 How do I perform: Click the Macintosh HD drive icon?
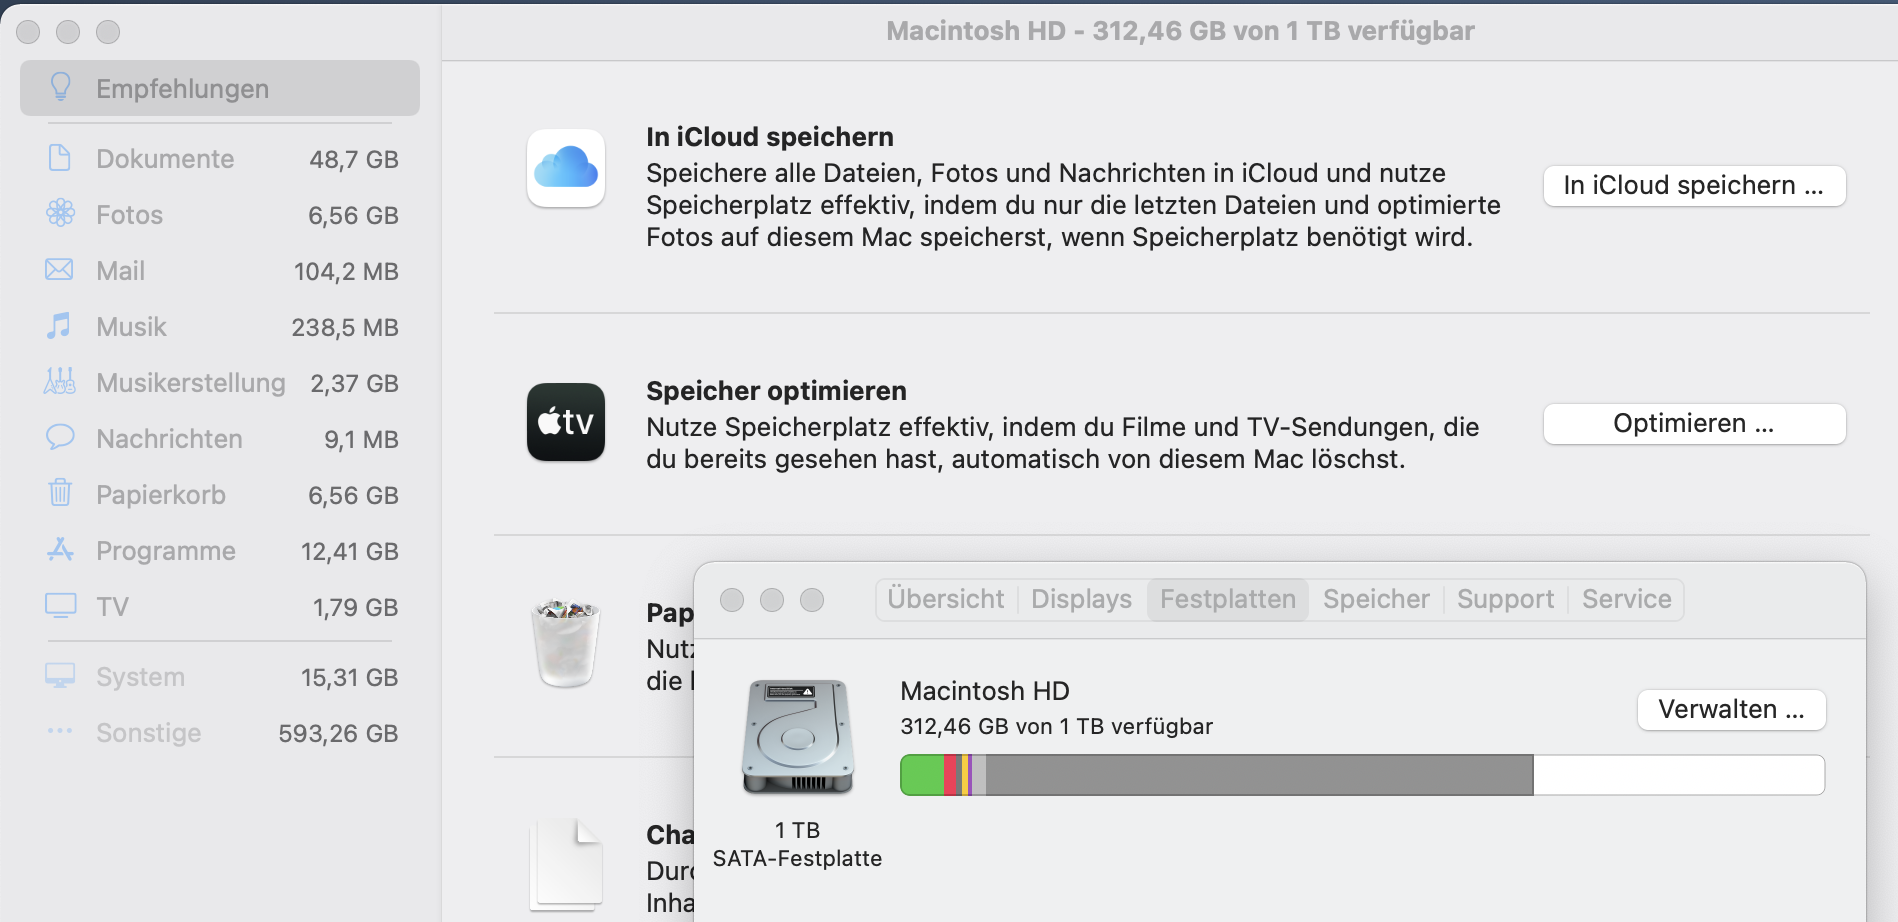(x=797, y=737)
